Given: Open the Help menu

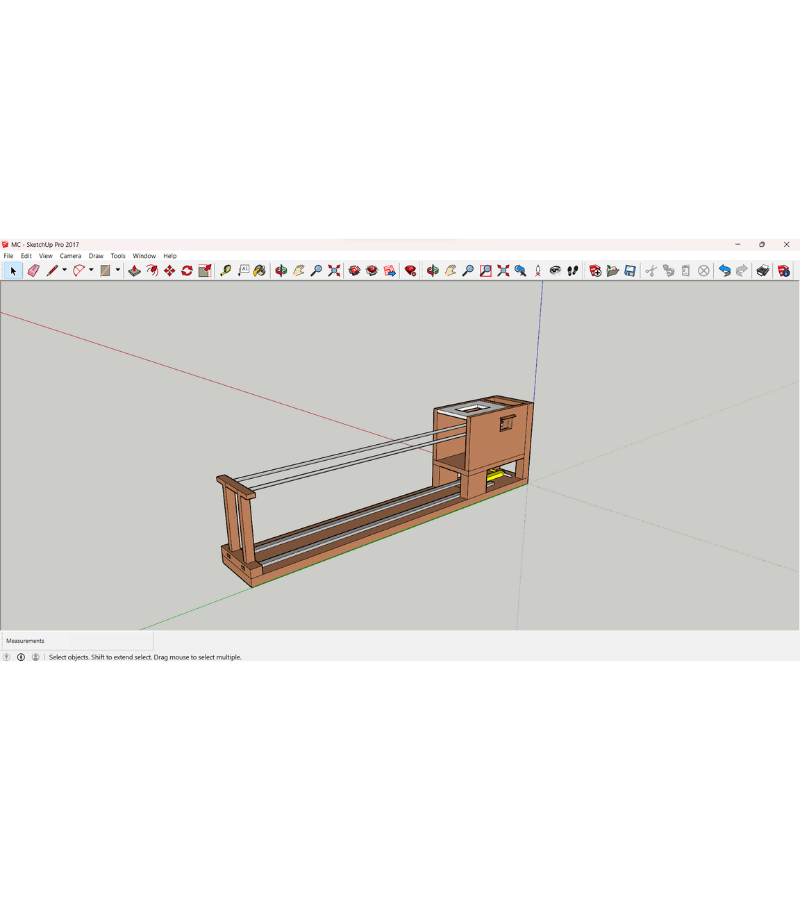Looking at the screenshot, I should pyautogui.click(x=170, y=256).
